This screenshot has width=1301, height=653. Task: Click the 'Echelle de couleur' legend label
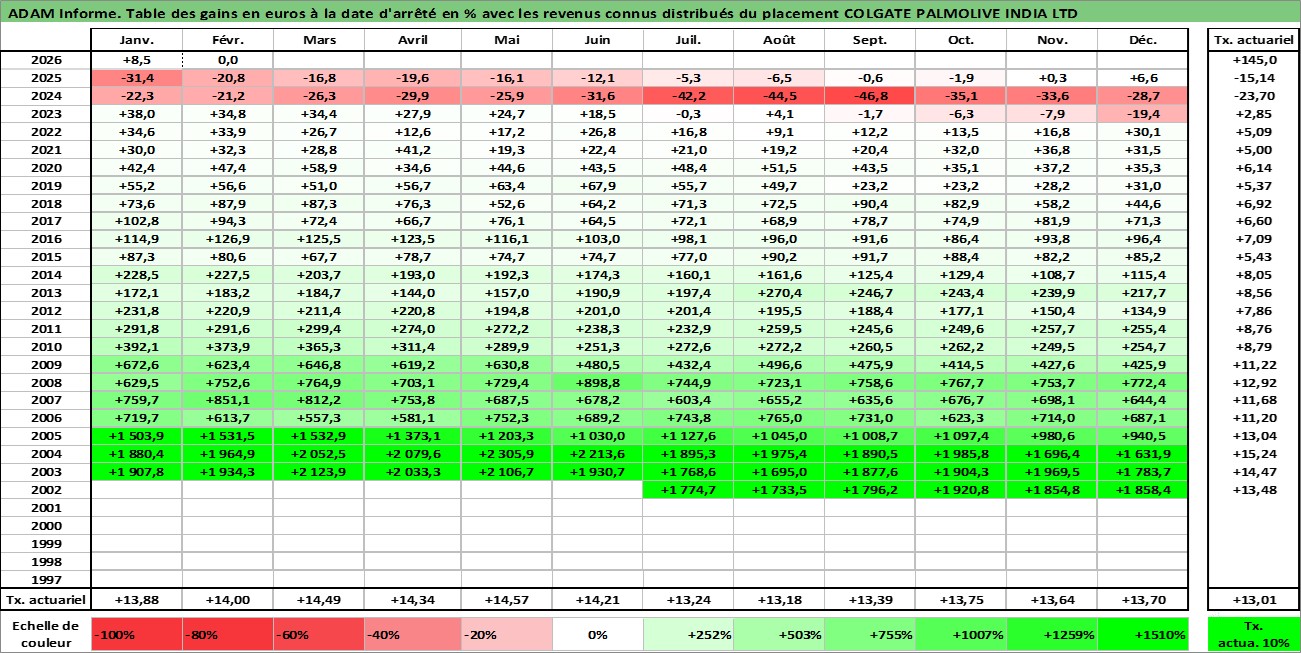point(46,634)
